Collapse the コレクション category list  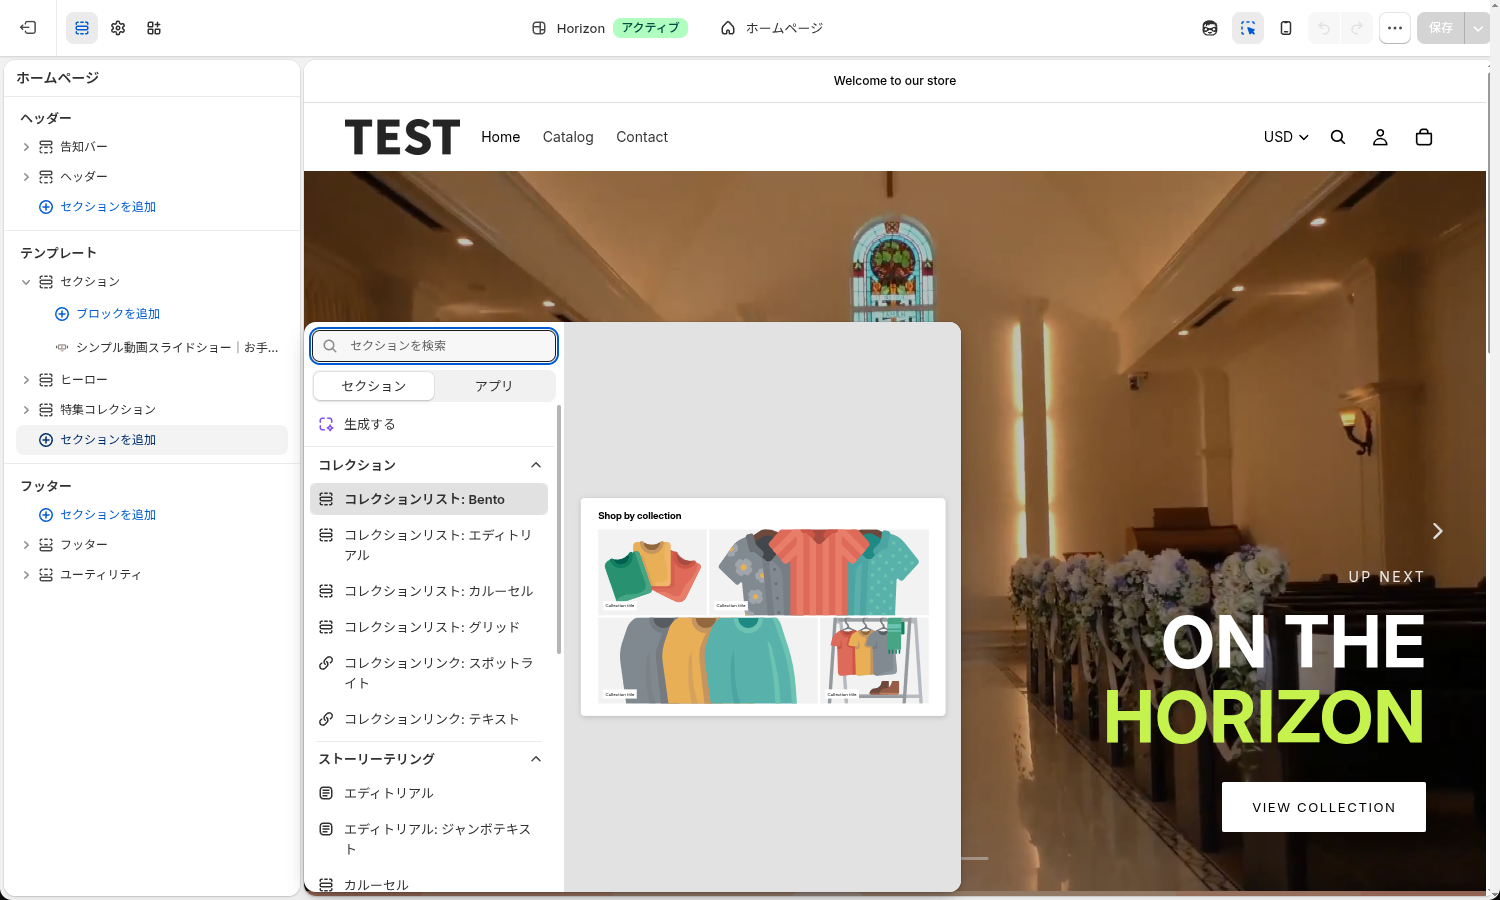point(536,465)
